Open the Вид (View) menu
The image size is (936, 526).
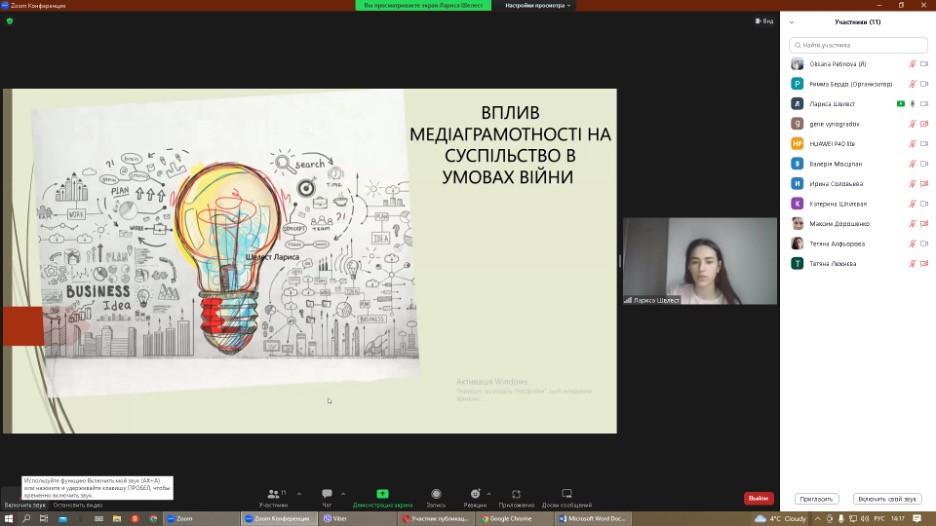pos(763,21)
